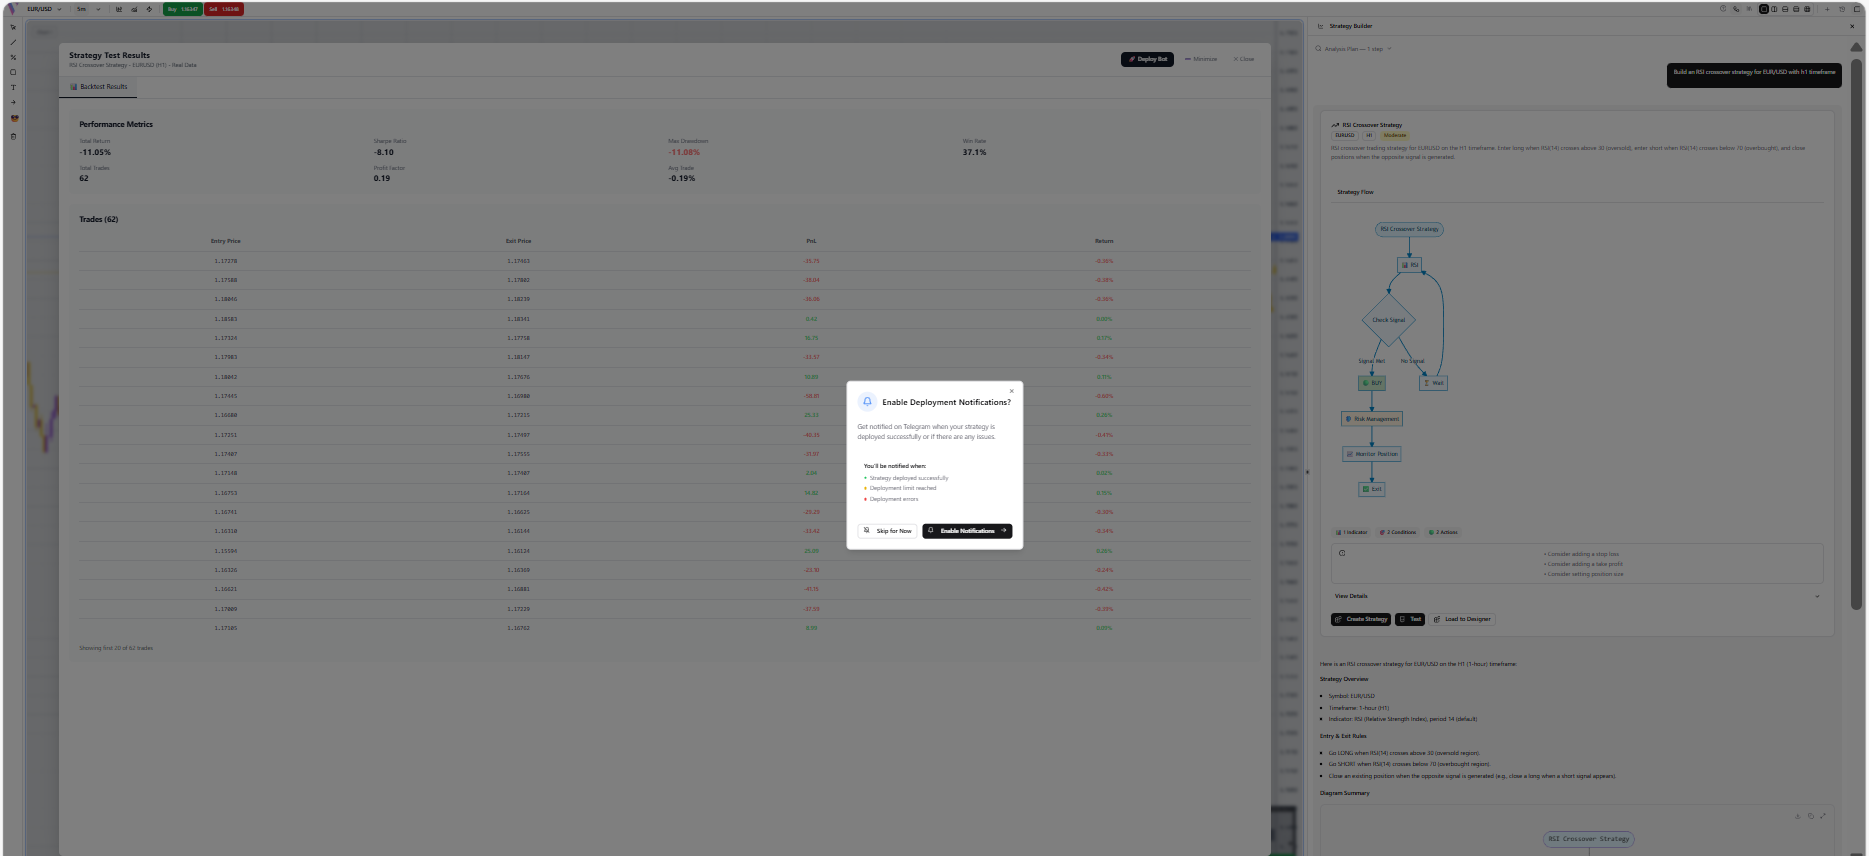Switch to four-chart grid layout
Image resolution: width=1869 pixels, height=856 pixels.
pyautogui.click(x=1807, y=9)
